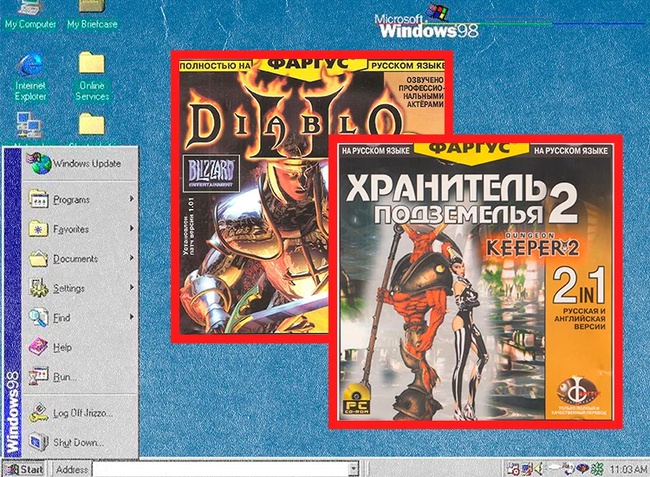Select the Dungeon Keeper 2 cover image

point(475,282)
